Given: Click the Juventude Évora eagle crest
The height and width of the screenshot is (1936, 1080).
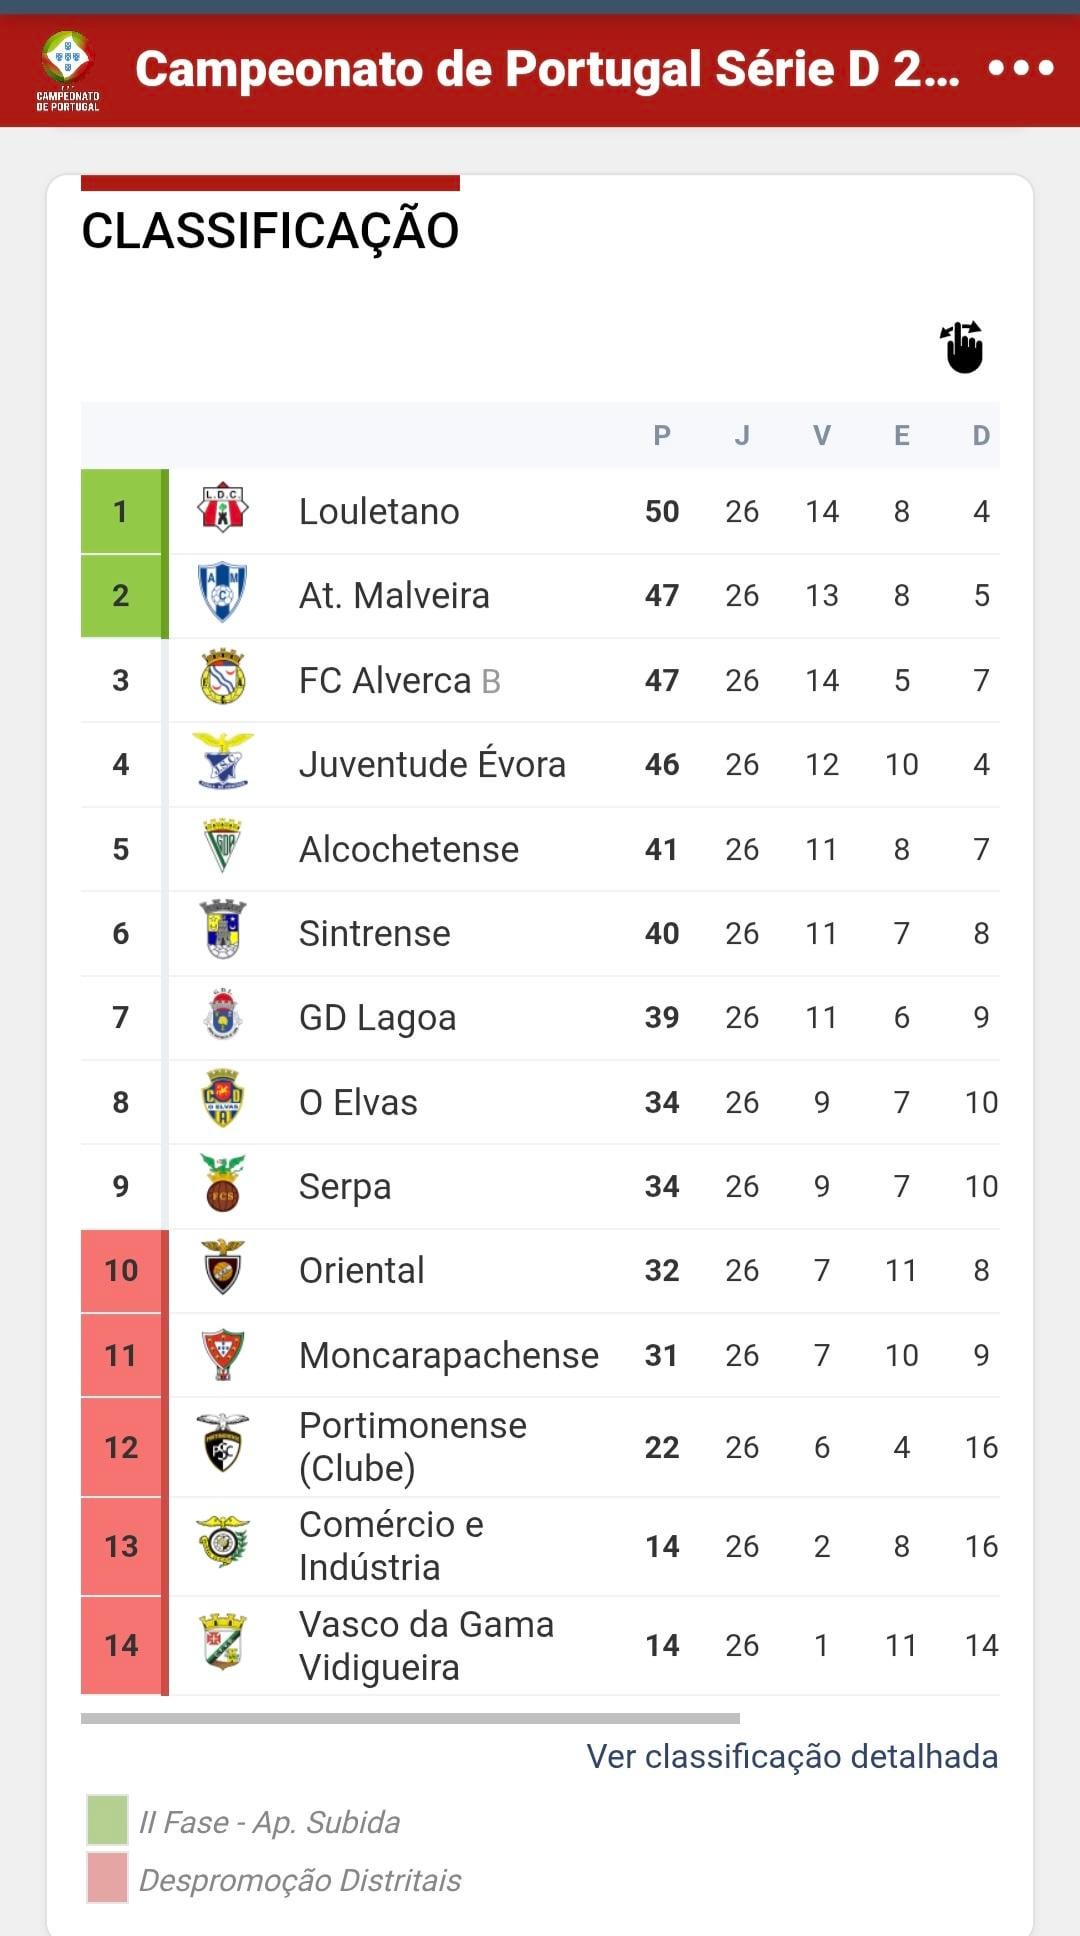Looking at the screenshot, I should [222, 762].
